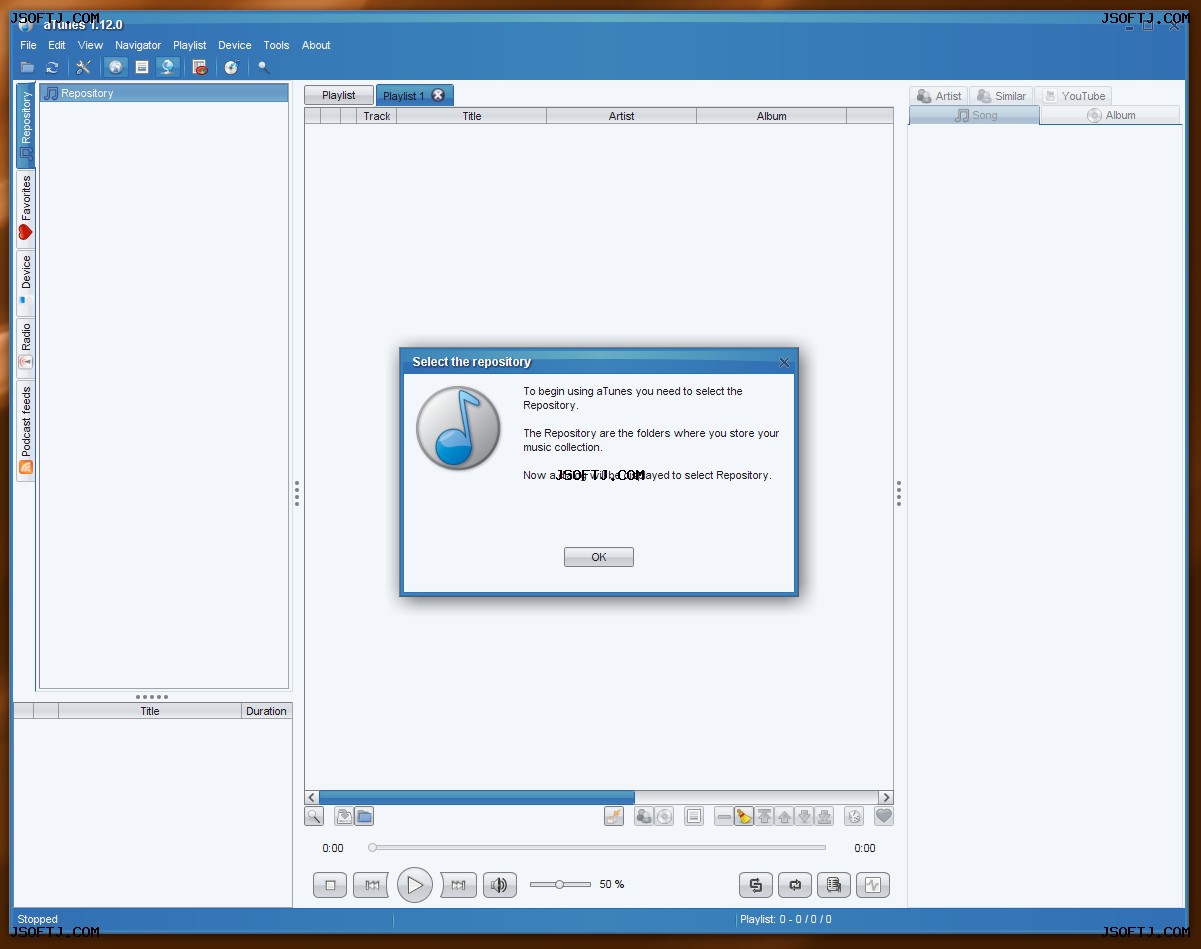Viewport: 1201px width, 949px height.
Task: Toggle the shuffle button
Action: 756,885
